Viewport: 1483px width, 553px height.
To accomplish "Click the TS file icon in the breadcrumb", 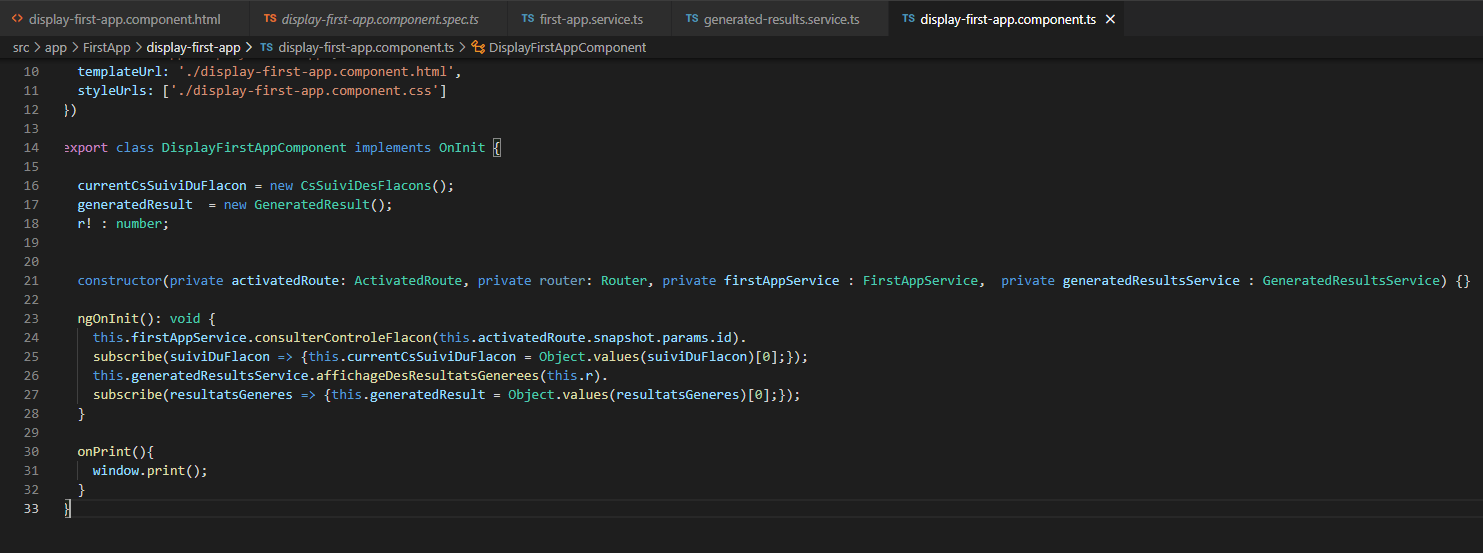I will click(266, 47).
